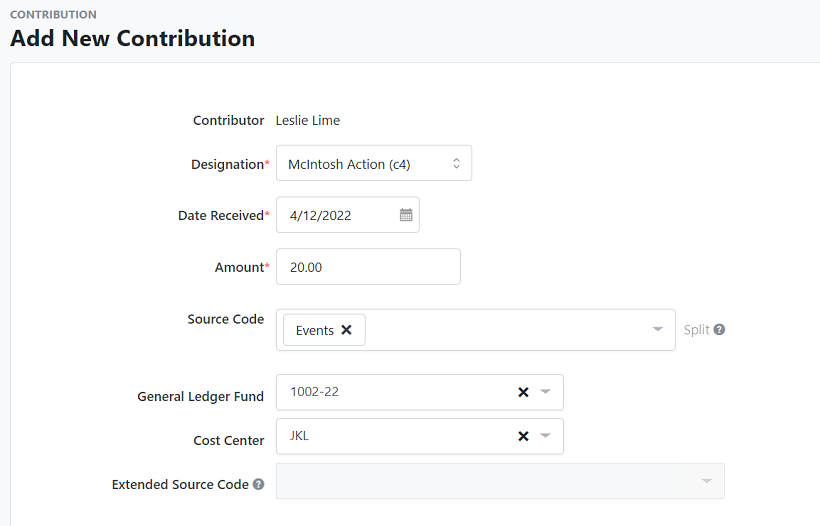820x526 pixels.
Task: Remove the Events source code tag
Action: click(x=346, y=330)
